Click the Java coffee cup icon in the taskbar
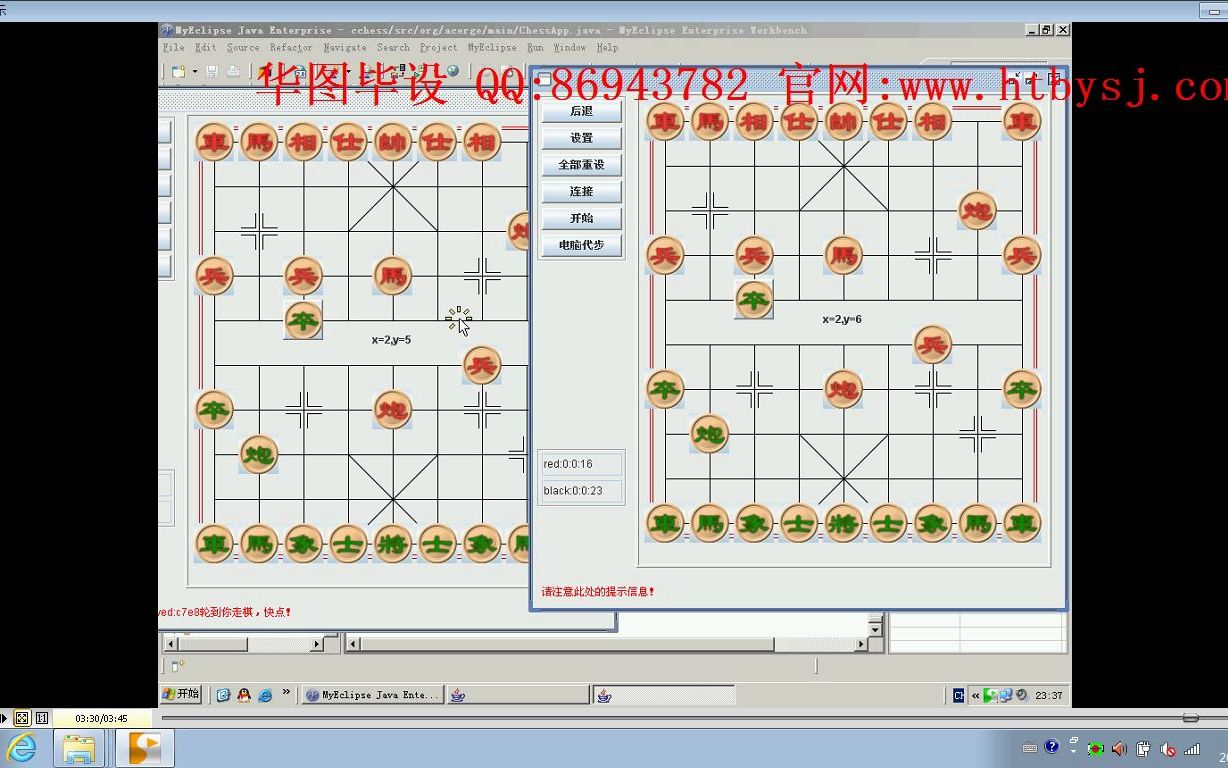Screen dimensions: 1228x768 tap(456, 694)
